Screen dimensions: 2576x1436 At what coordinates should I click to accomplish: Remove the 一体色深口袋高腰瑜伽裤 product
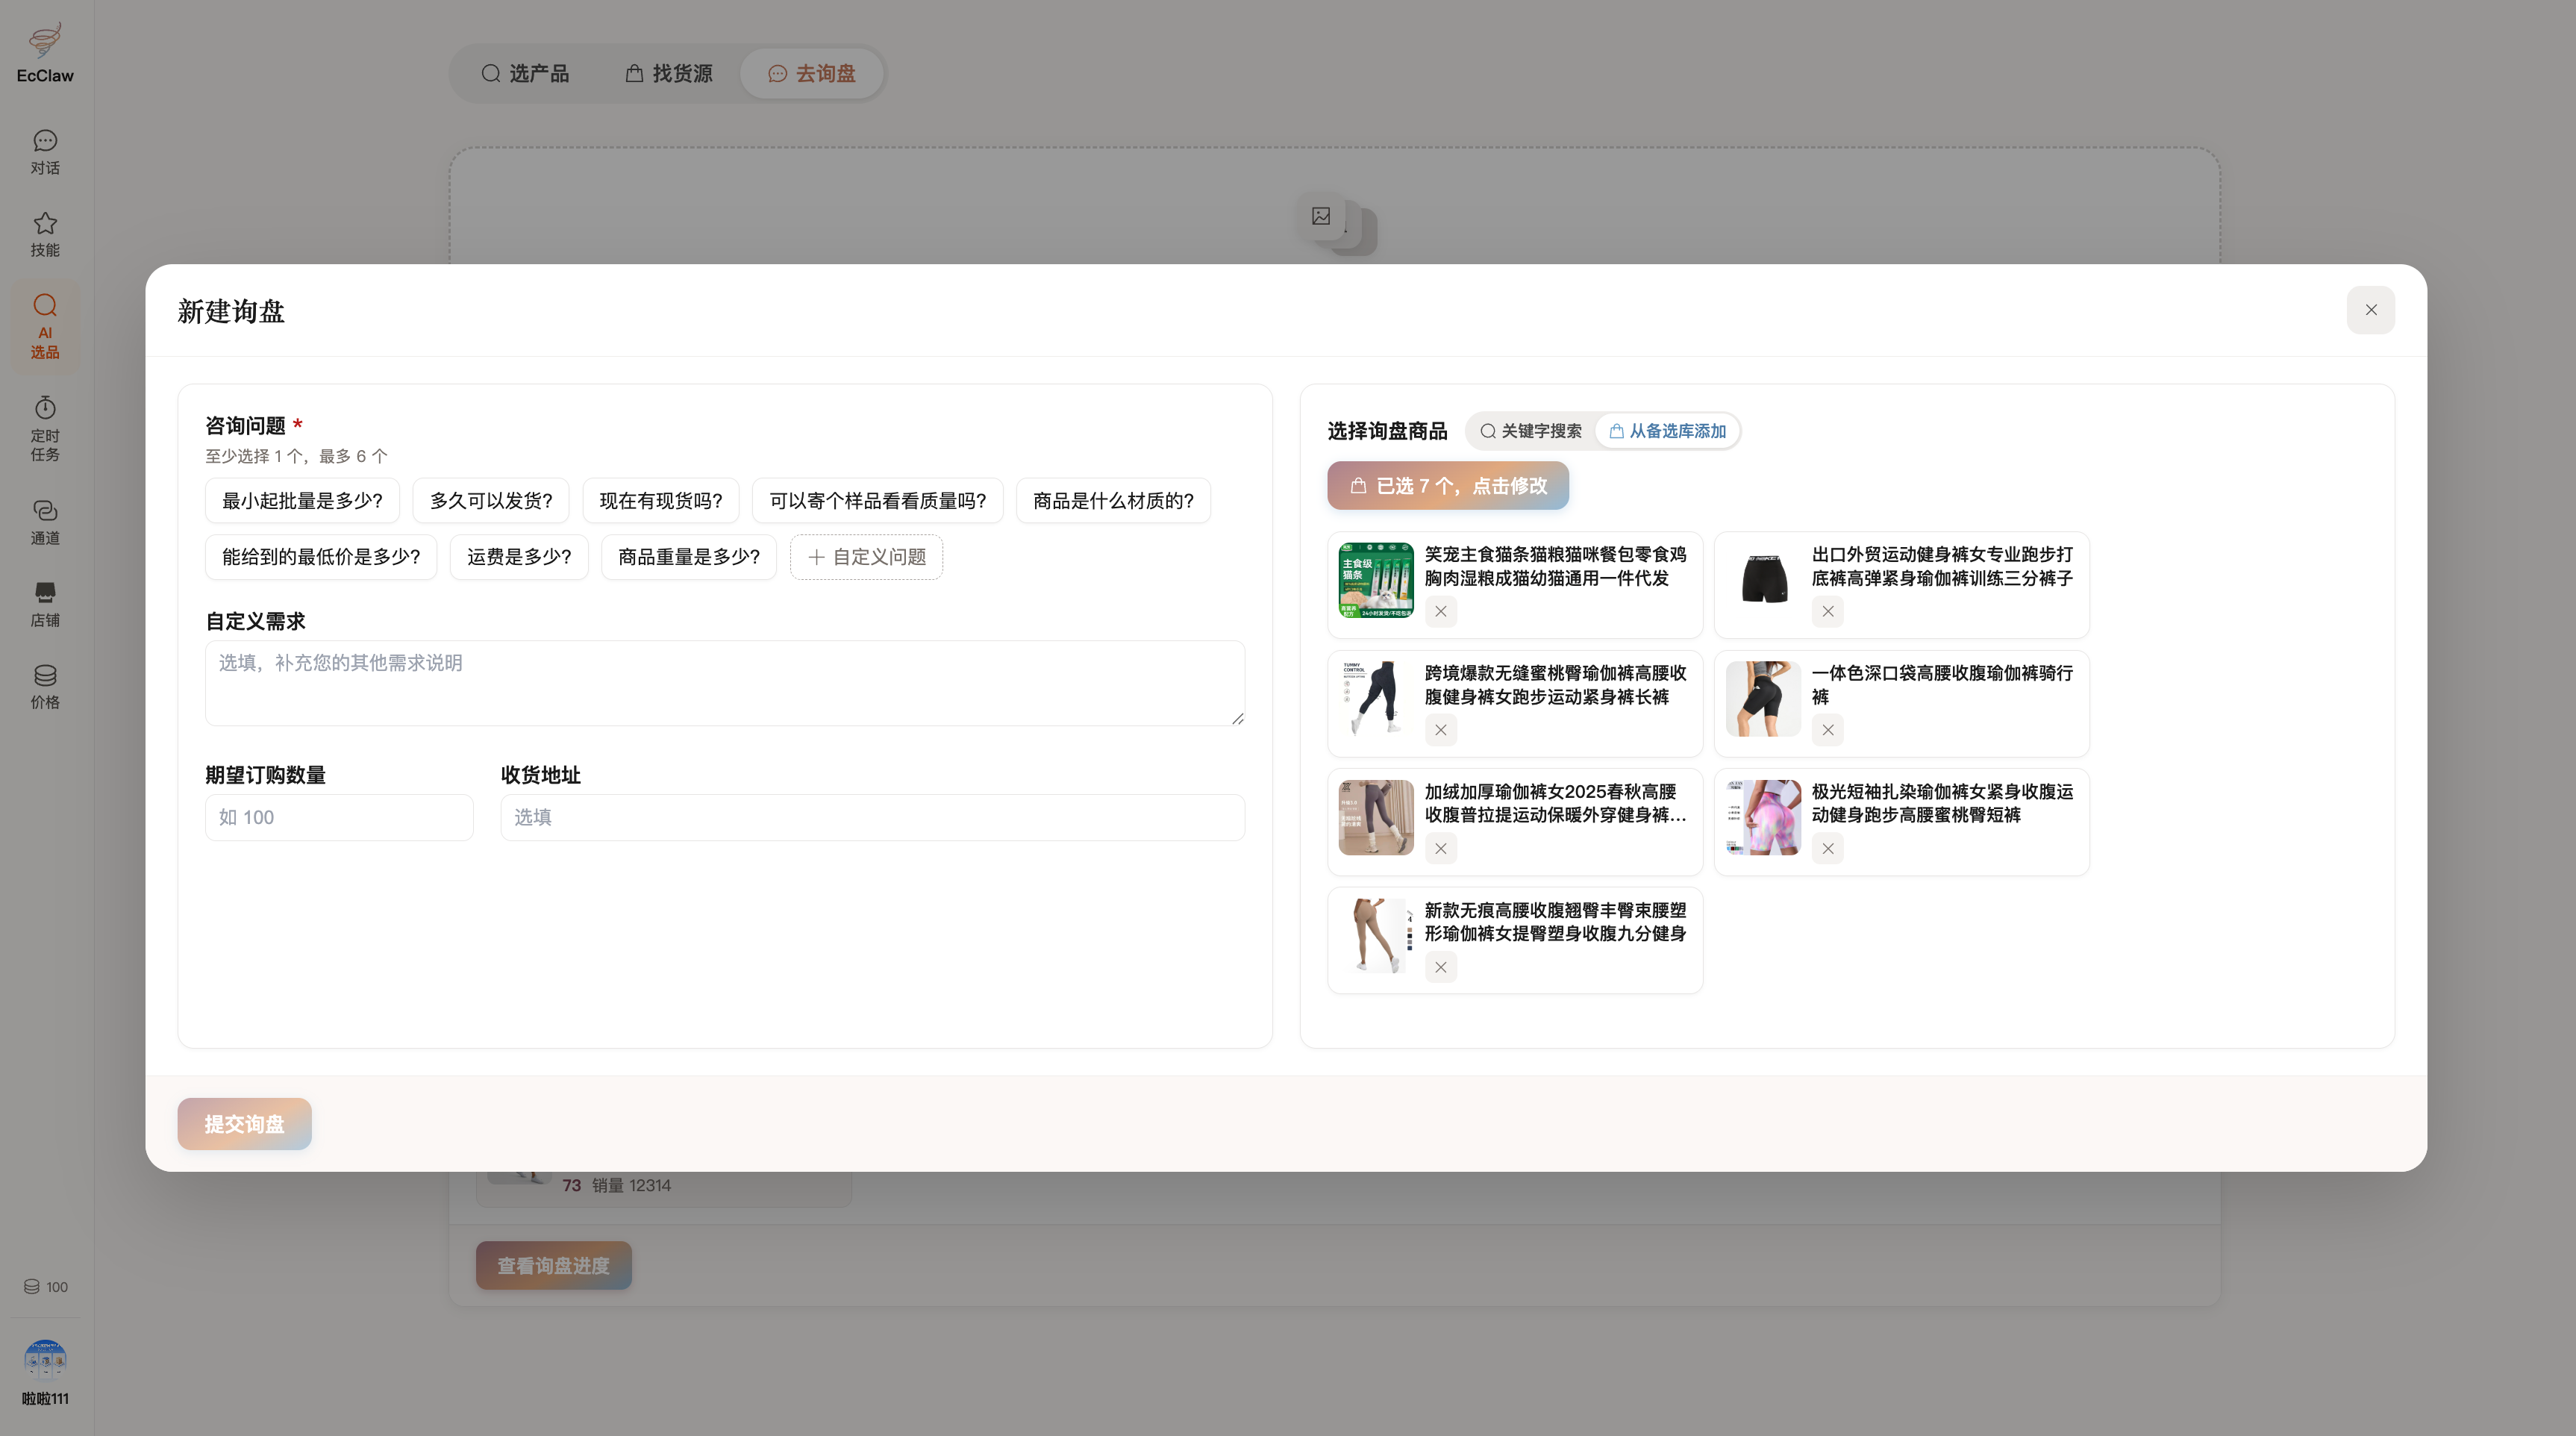1827,730
